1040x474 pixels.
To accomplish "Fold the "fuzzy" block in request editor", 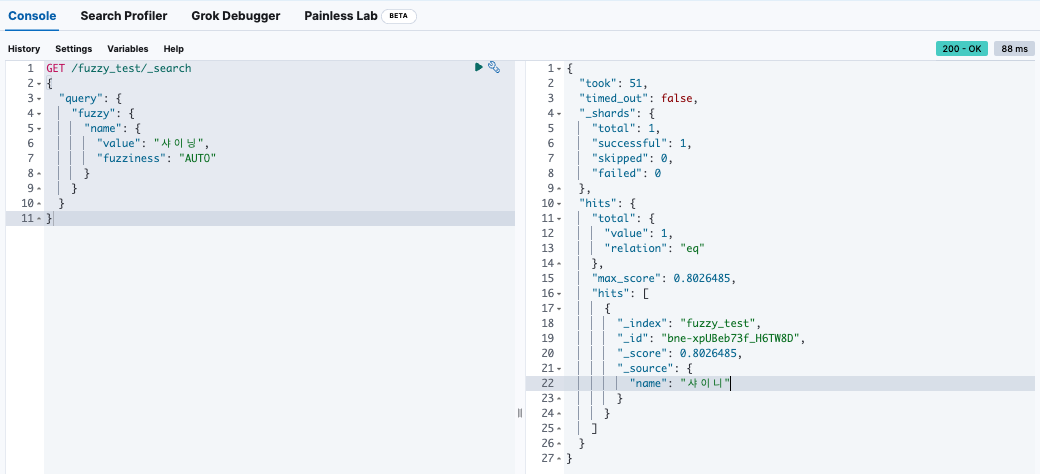I will (38, 113).
